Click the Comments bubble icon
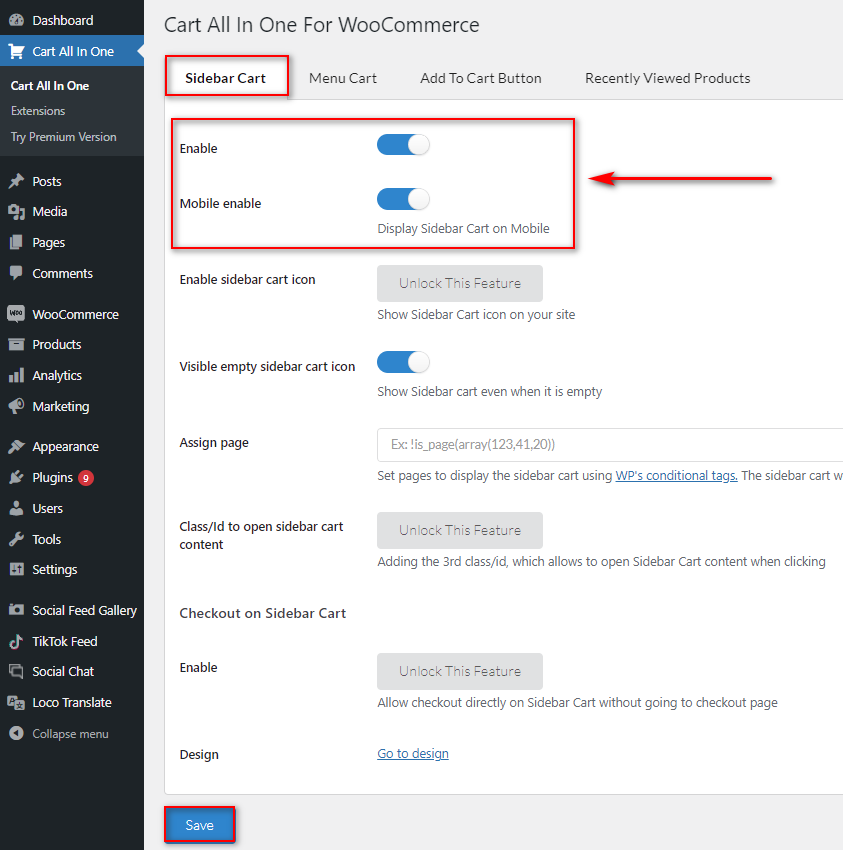The image size is (843, 850). (16, 273)
